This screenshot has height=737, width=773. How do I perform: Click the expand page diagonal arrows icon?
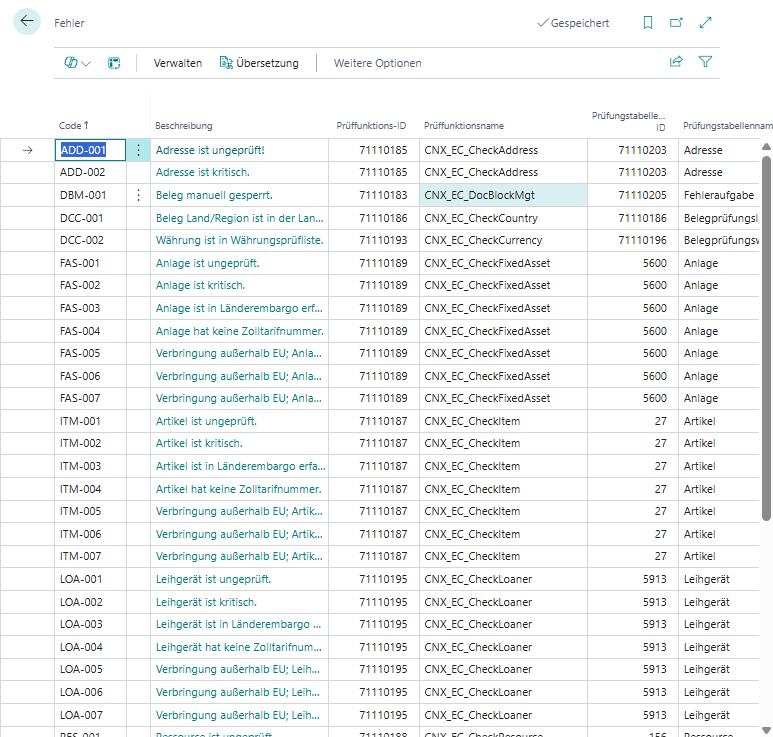coord(706,23)
